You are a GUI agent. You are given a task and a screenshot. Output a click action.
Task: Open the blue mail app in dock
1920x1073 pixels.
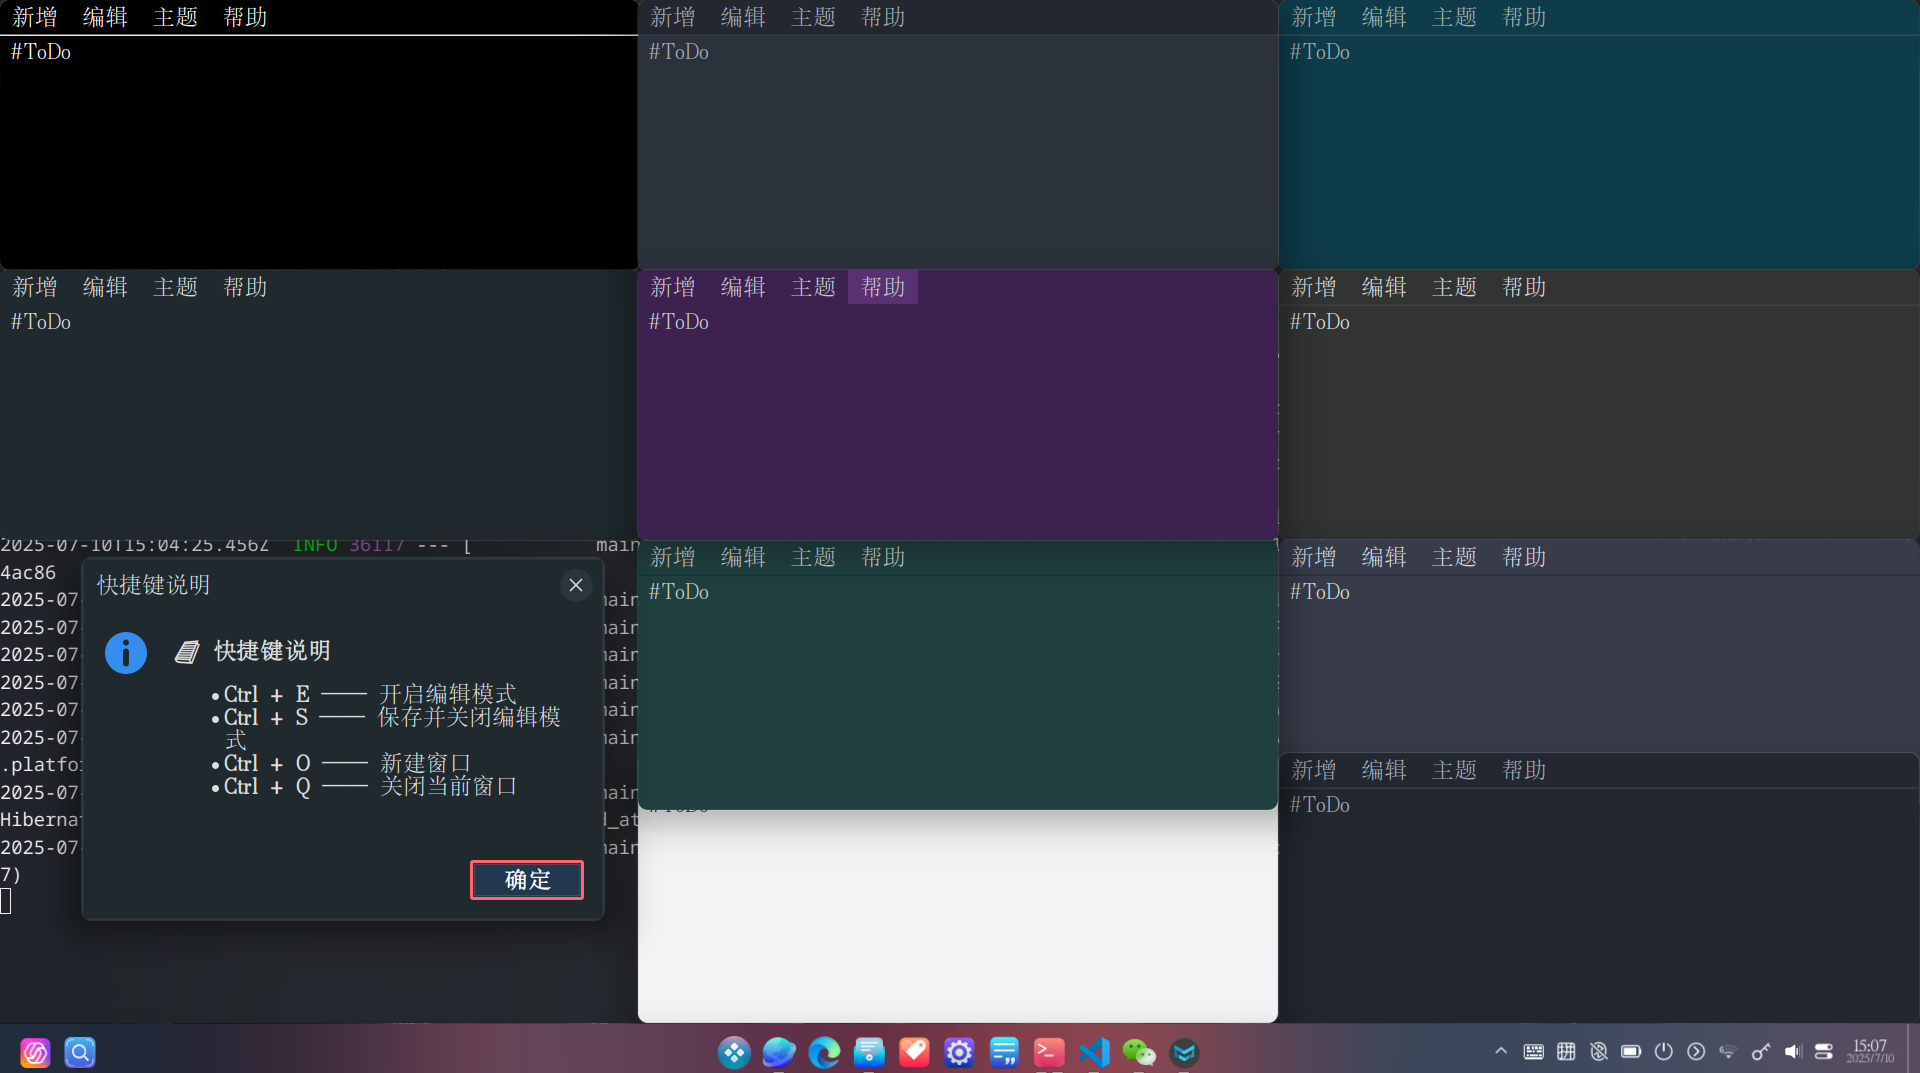coord(869,1052)
